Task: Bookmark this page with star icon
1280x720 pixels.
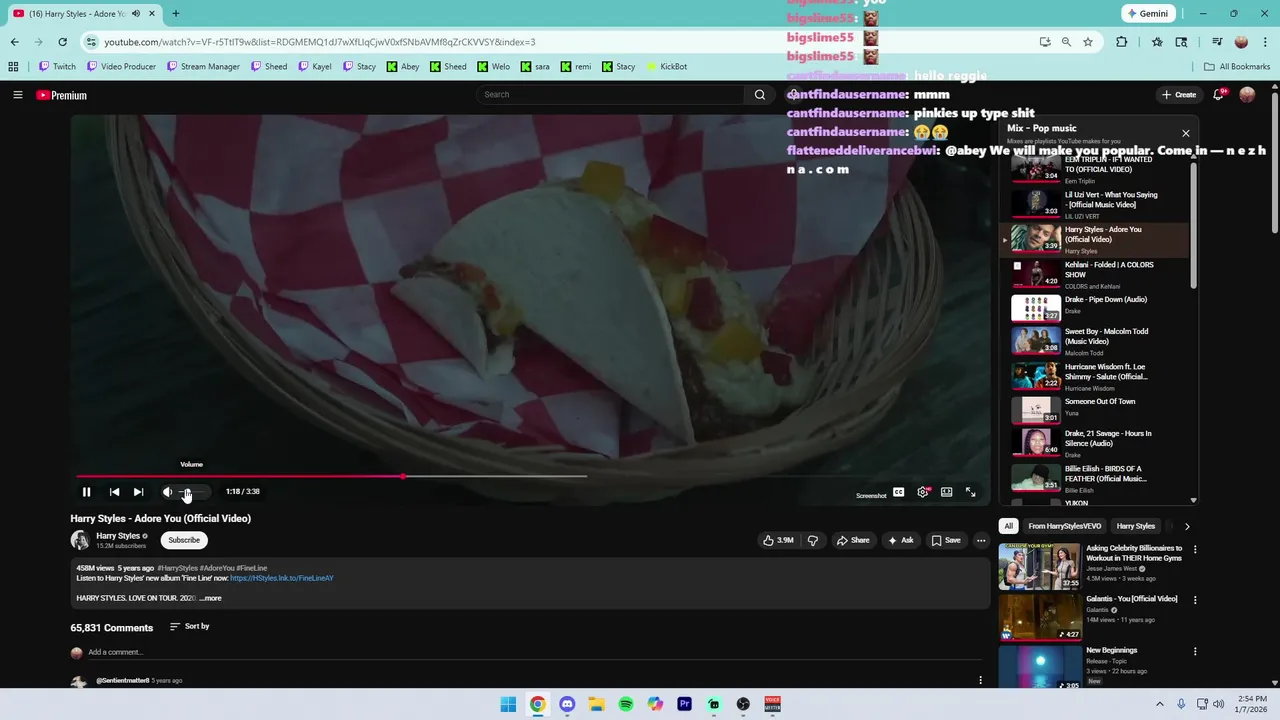Action: (x=1087, y=42)
